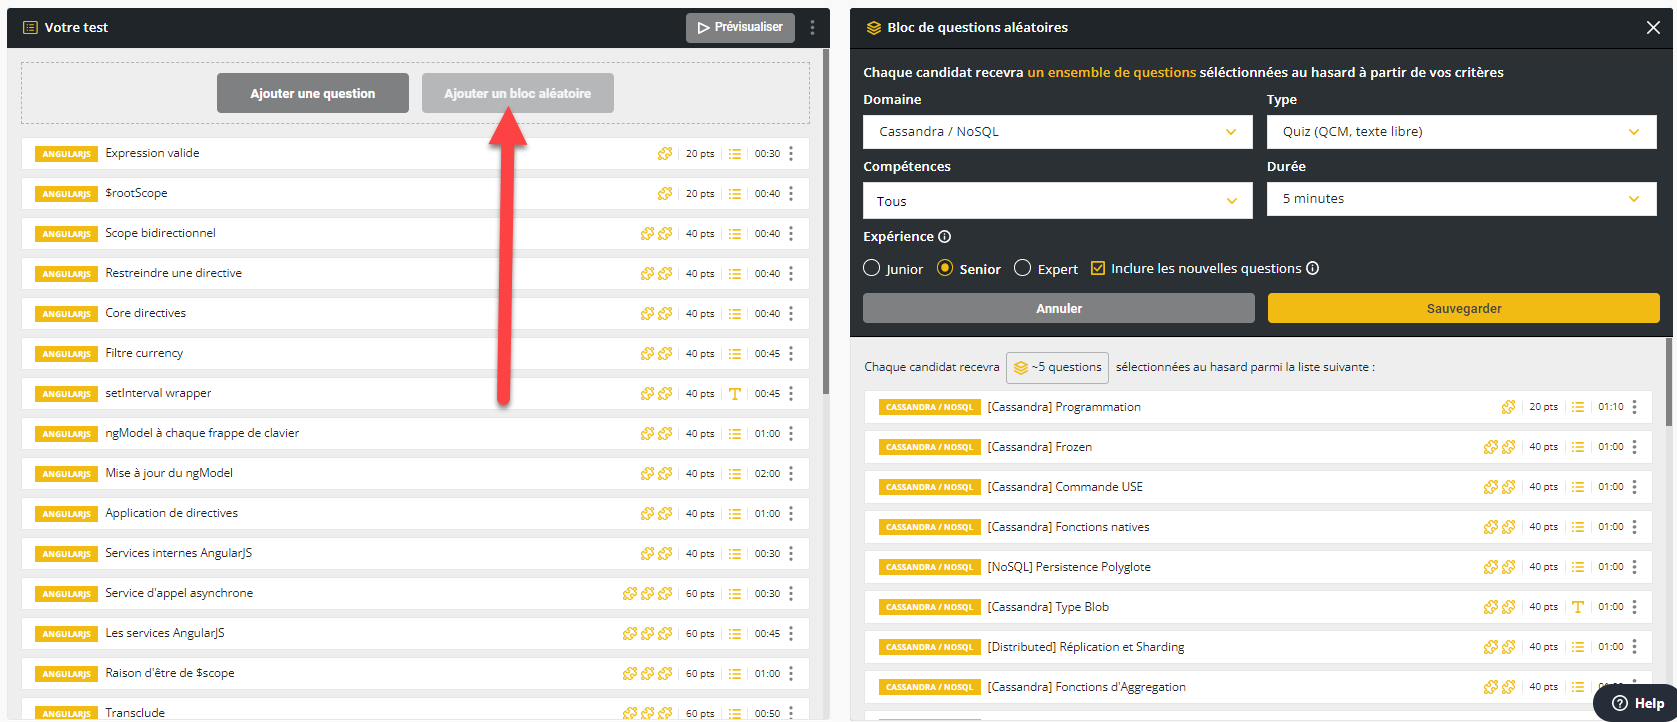Image resolution: width=1677 pixels, height=722 pixels.
Task: Open options menu for [Cassandra] Type Blob
Action: click(x=1635, y=607)
